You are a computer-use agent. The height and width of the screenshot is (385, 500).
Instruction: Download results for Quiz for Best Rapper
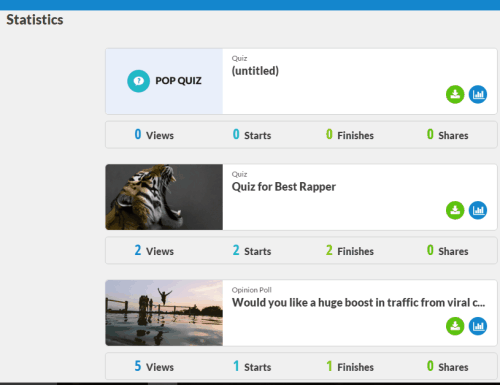(455, 210)
